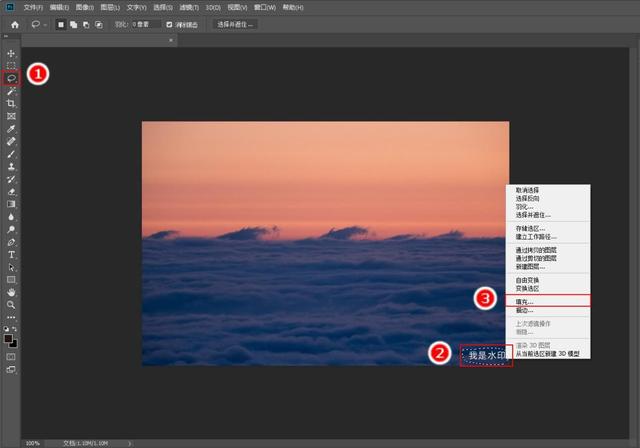Image resolution: width=640 pixels, height=448 pixels.
Task: Open the 文字(Y) menu
Action: (x=136, y=7)
